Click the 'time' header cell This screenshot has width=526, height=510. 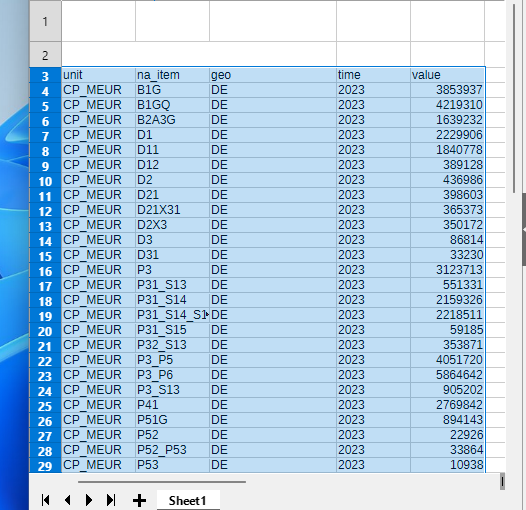pos(373,75)
